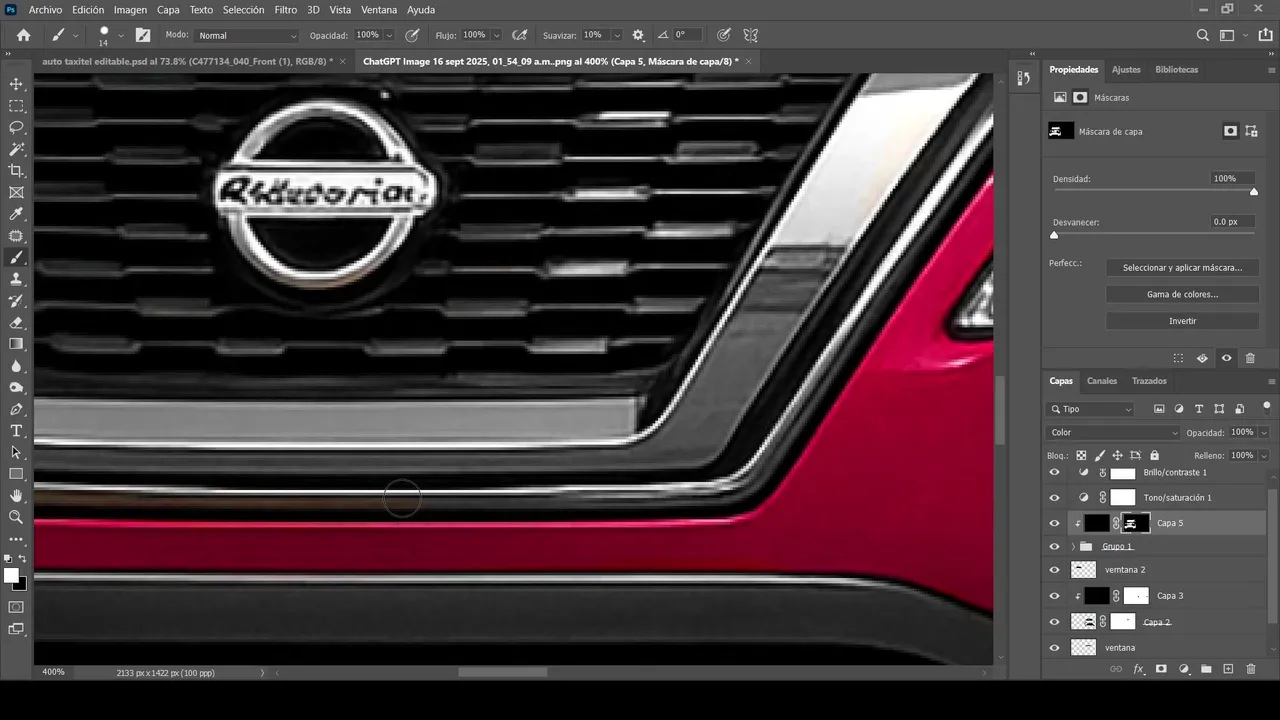
Task: Select the Zoom tool
Action: pos(16,517)
